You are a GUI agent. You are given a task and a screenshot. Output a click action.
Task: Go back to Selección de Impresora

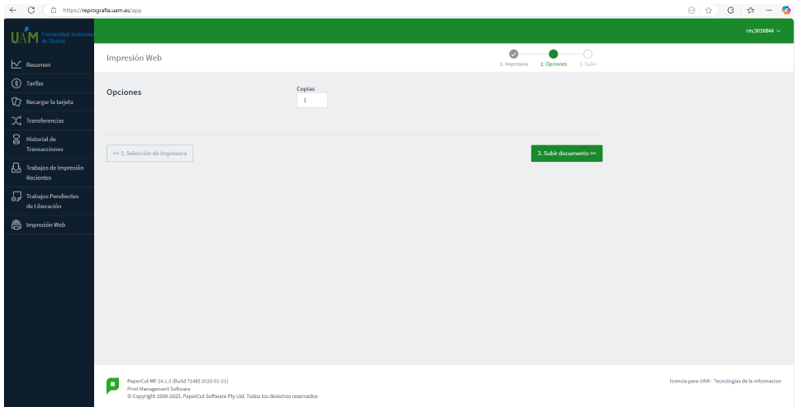pyautogui.click(x=150, y=153)
